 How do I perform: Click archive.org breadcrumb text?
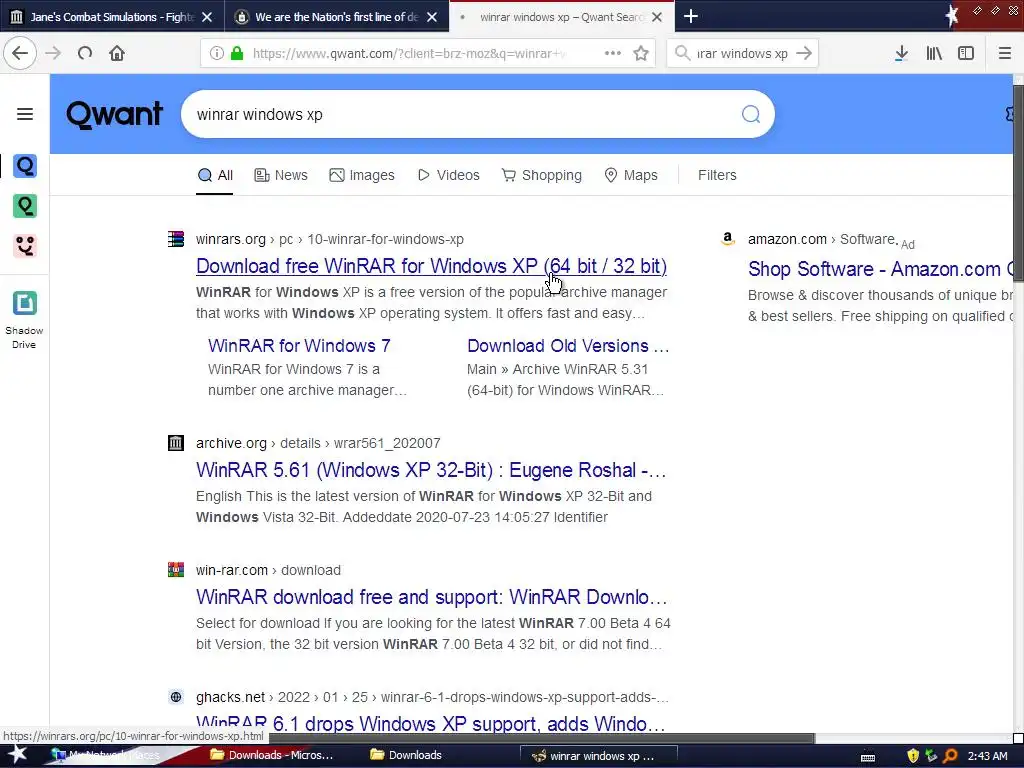[x=318, y=443]
